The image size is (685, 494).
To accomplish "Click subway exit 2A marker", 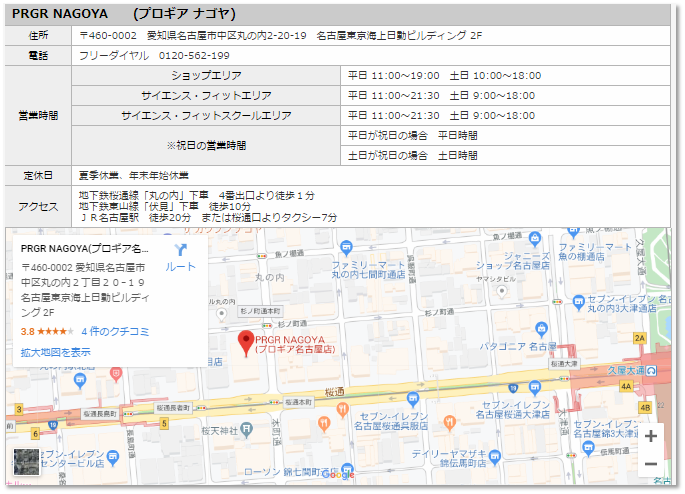I will [640, 338].
